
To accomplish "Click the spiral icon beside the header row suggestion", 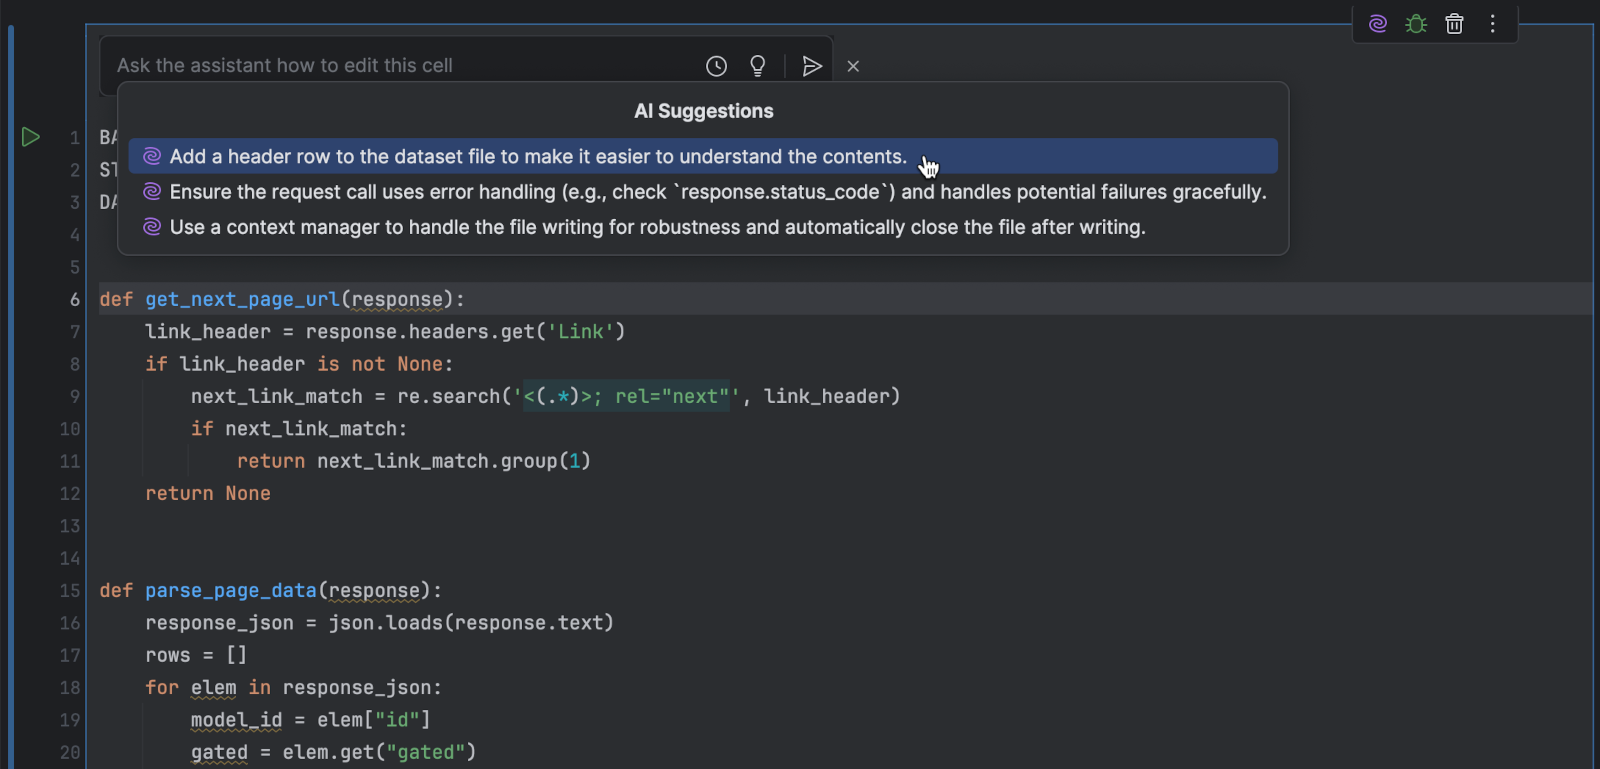I will (x=152, y=157).
